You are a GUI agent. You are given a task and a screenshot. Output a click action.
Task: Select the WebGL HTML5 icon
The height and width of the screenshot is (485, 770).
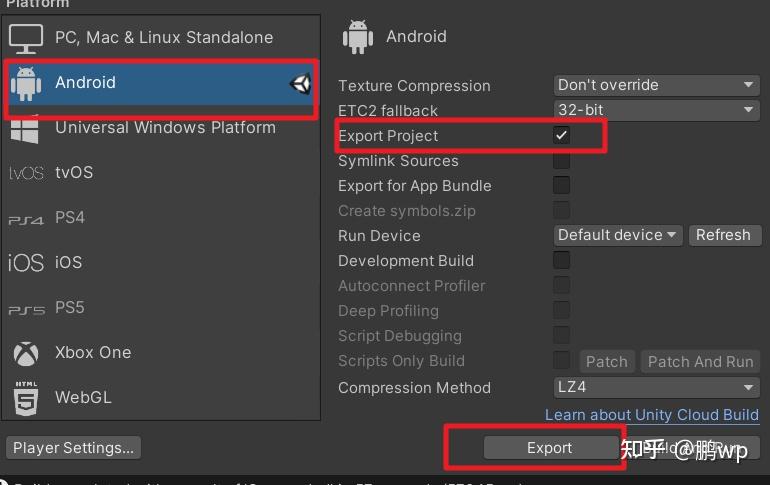point(26,398)
